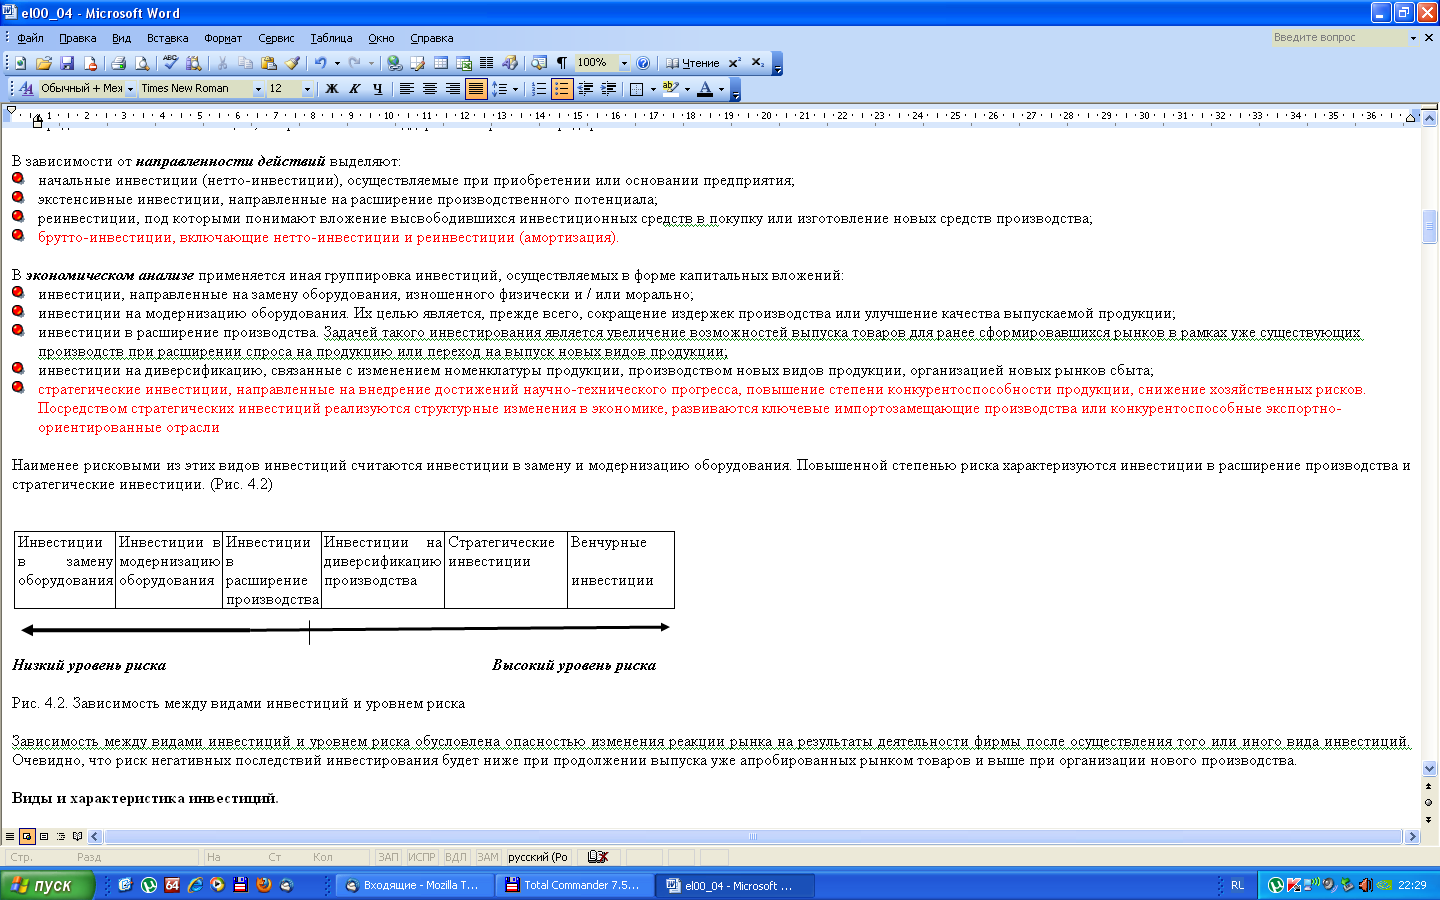
Task: Show the Drawing toolbar
Action: click(510, 63)
